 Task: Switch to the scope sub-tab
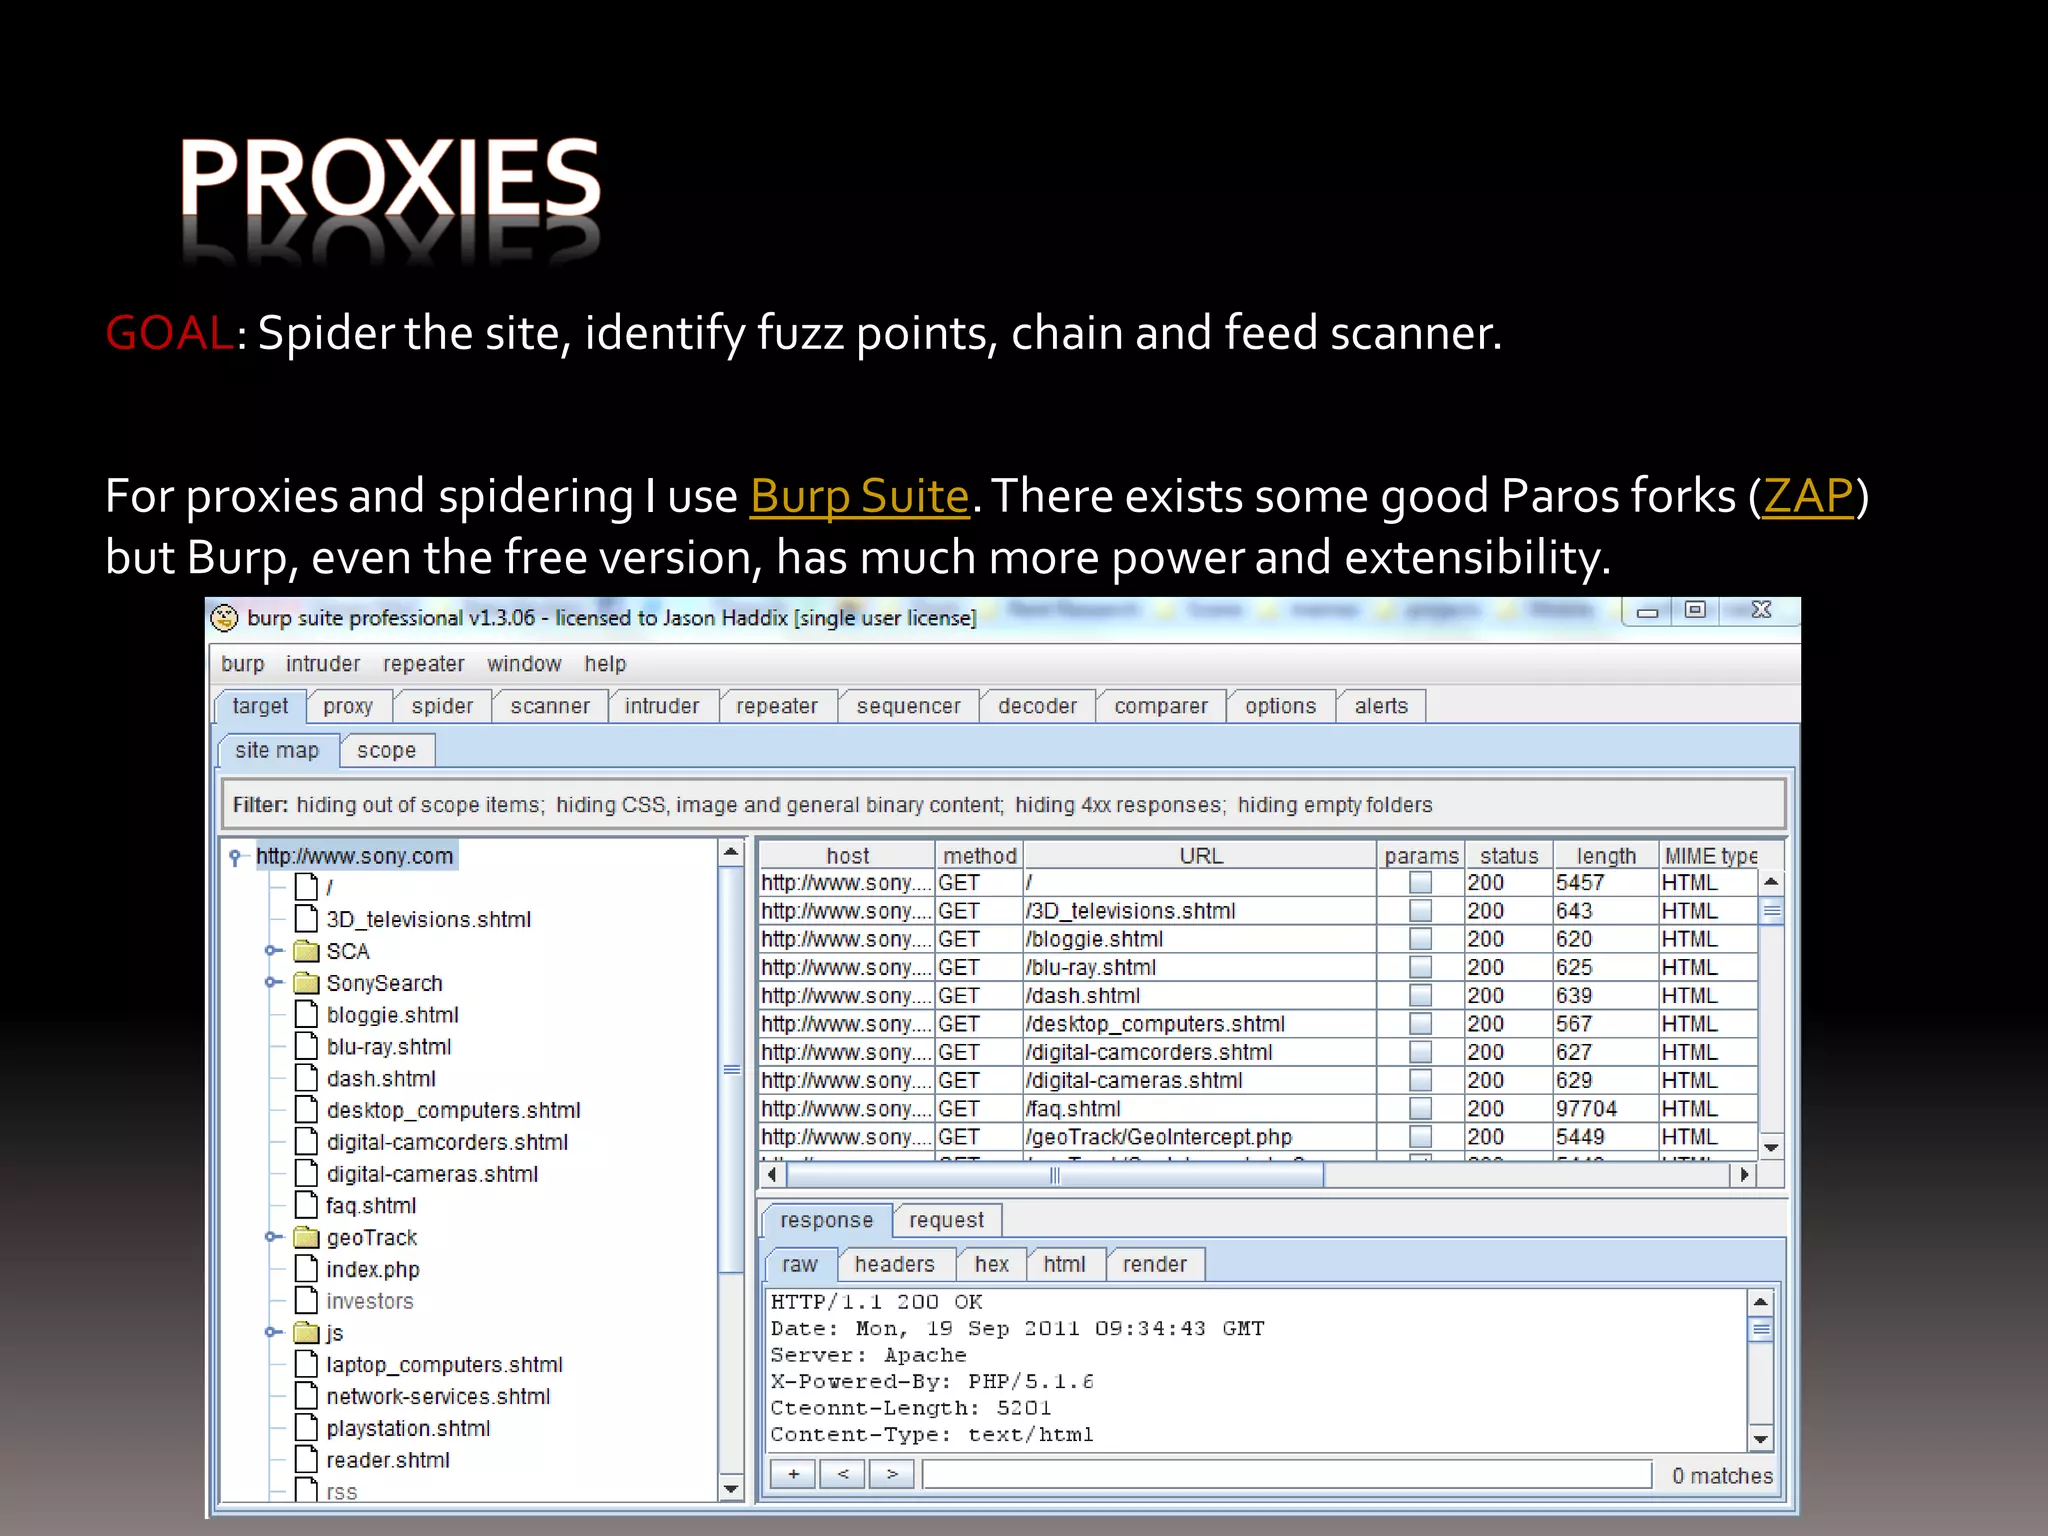pos(386,750)
